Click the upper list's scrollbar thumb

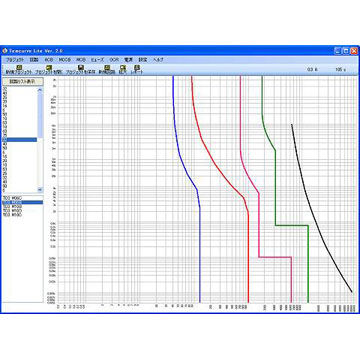[x=40, y=115]
